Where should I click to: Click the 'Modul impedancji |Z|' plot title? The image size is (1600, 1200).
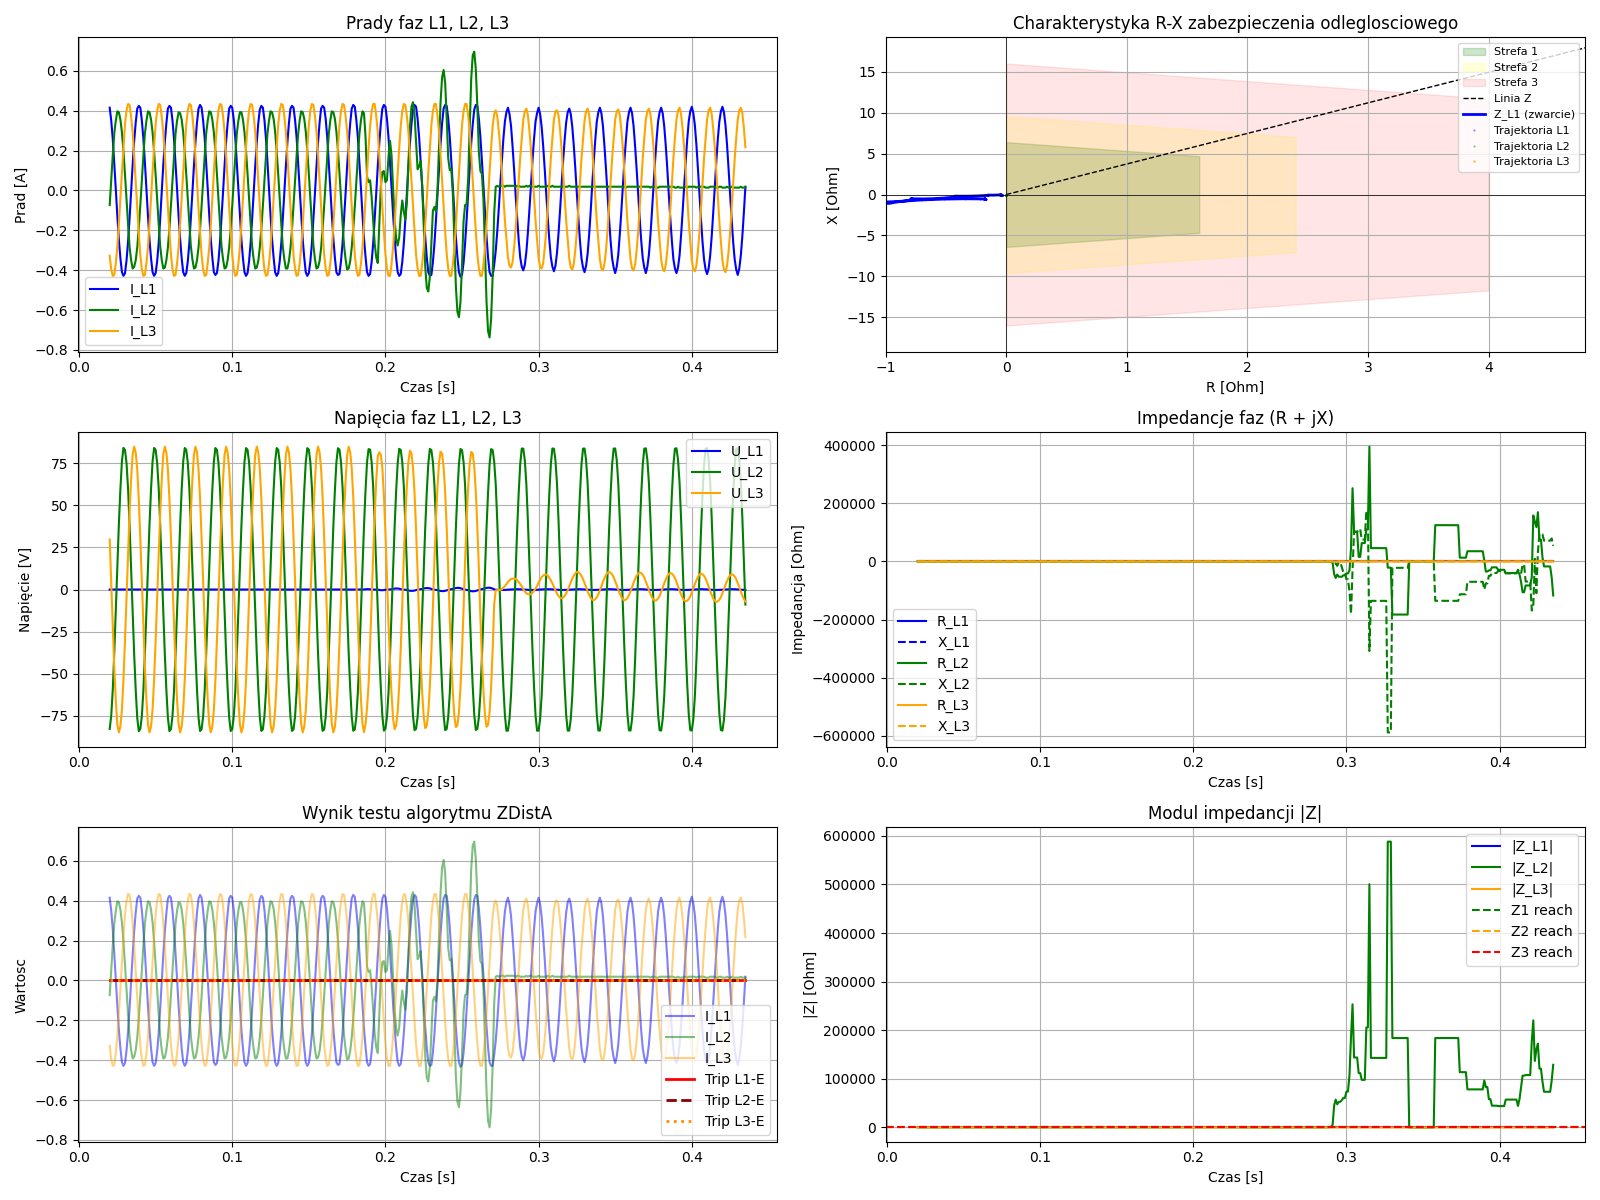[1235, 813]
